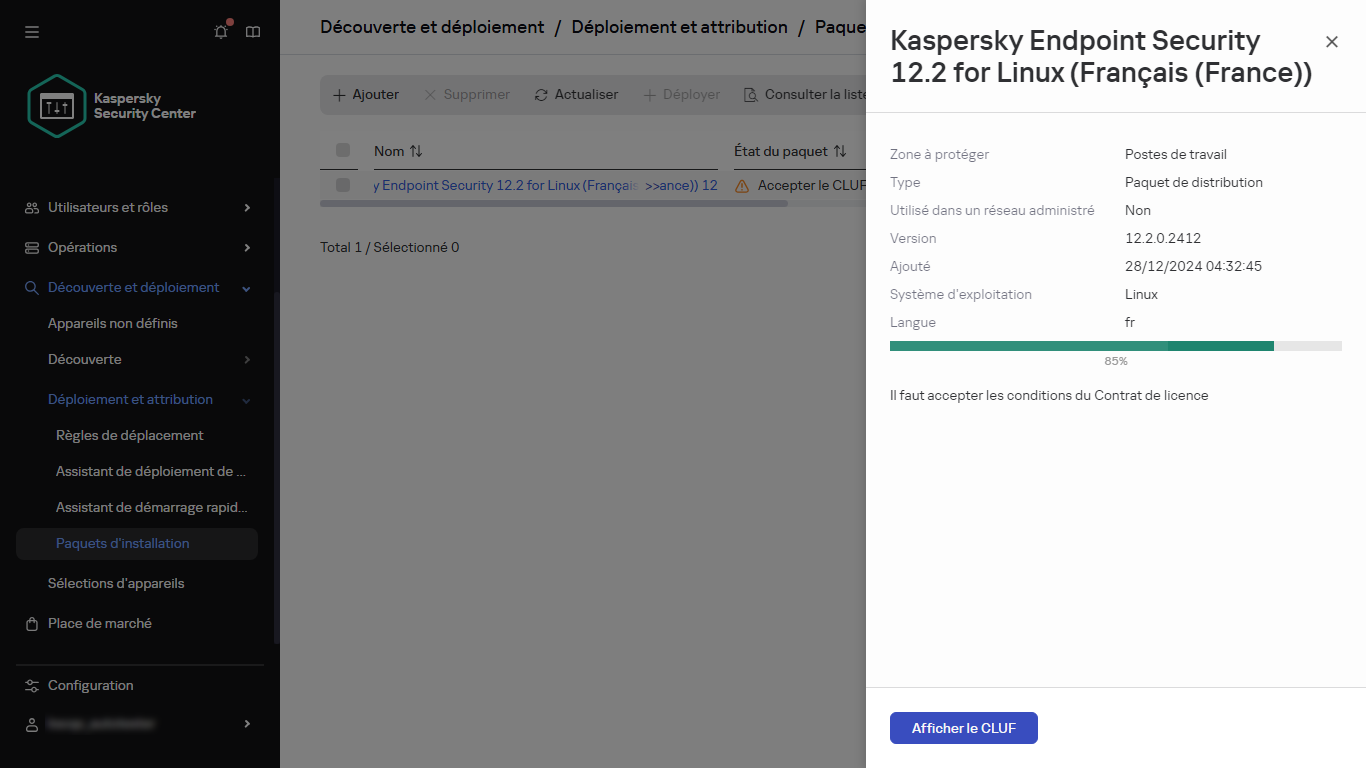Open the Place de marché section

click(99, 623)
